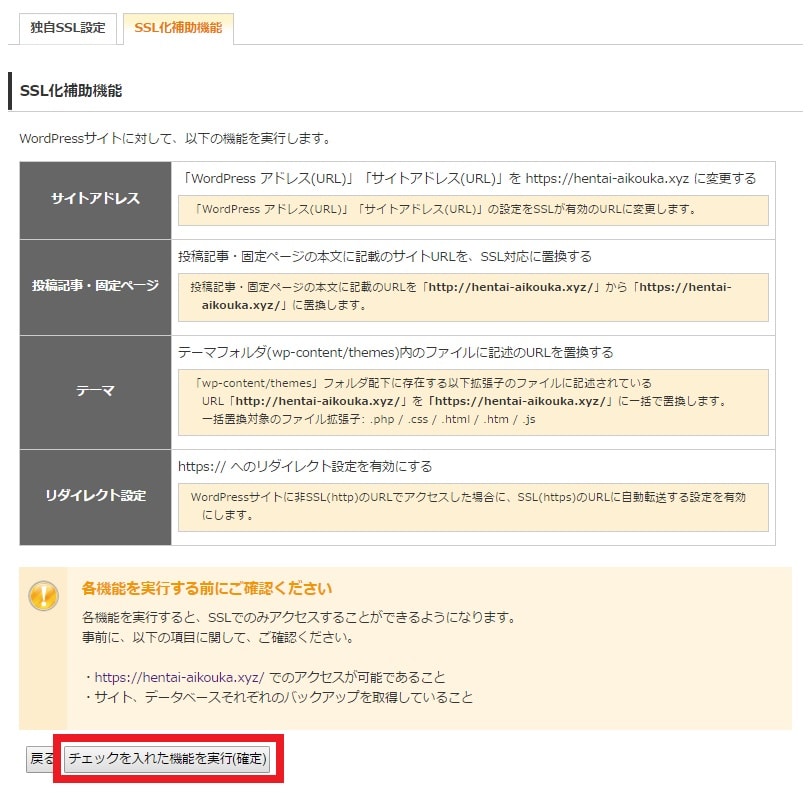The height and width of the screenshot is (793, 809).
Task: Select the テーマ row header
Action: 95,392
